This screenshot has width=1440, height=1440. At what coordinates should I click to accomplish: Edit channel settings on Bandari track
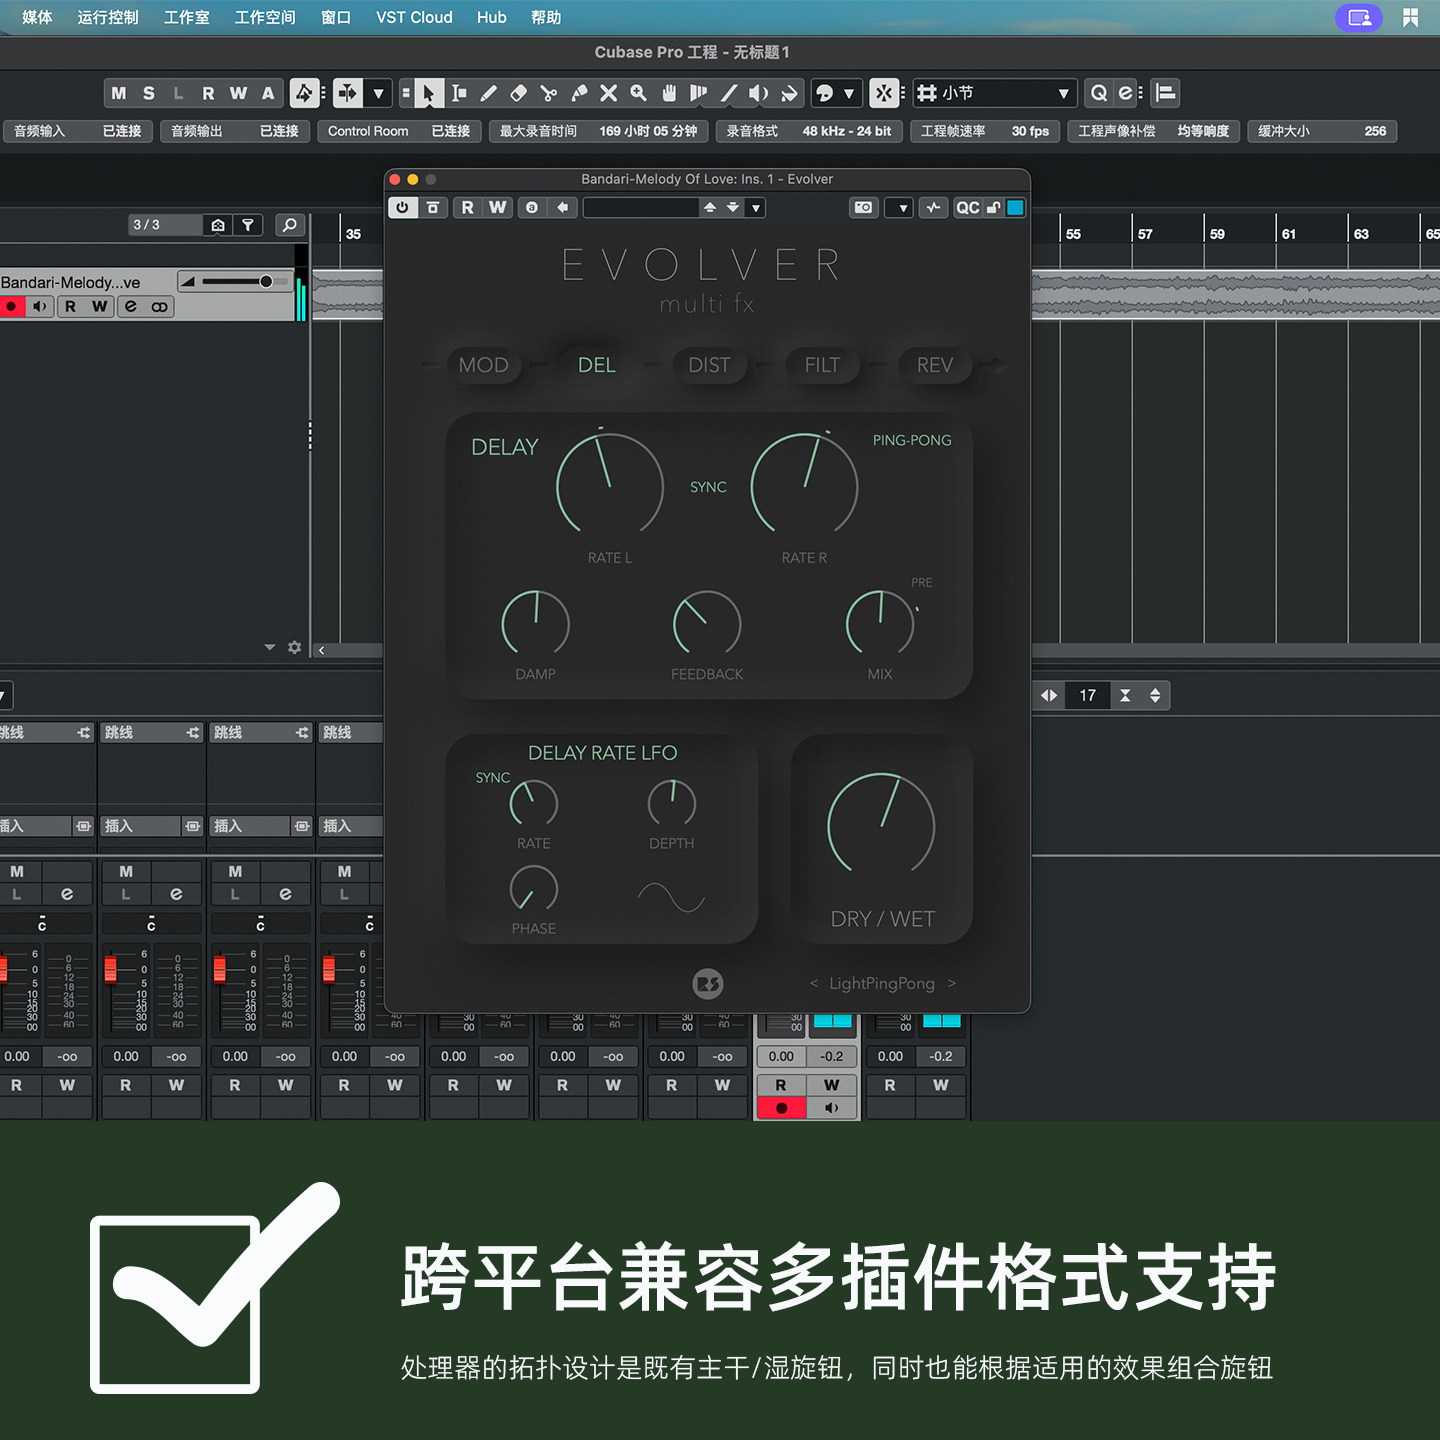click(x=130, y=307)
